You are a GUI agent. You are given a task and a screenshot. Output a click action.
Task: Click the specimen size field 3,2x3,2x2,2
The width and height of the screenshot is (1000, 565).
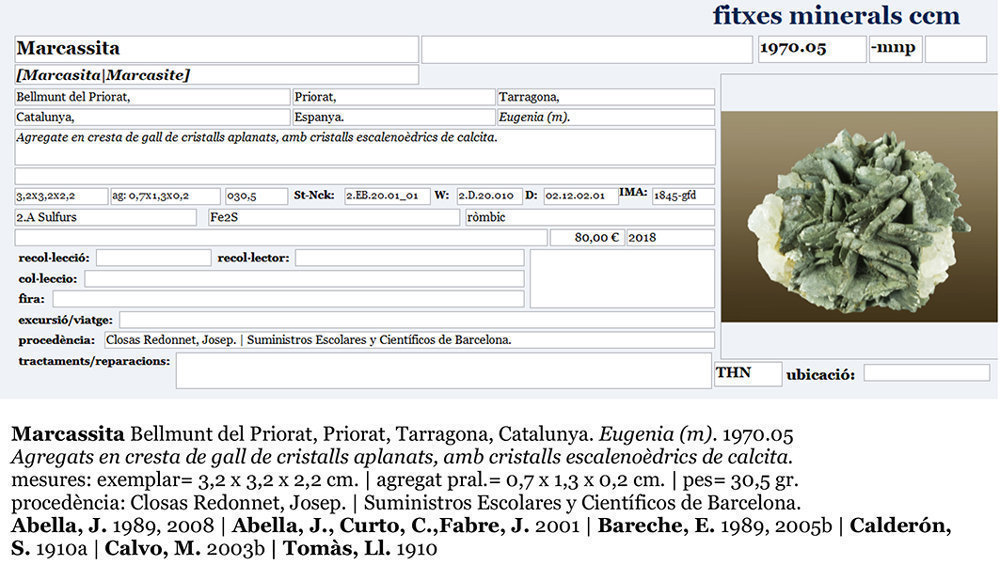pos(61,196)
